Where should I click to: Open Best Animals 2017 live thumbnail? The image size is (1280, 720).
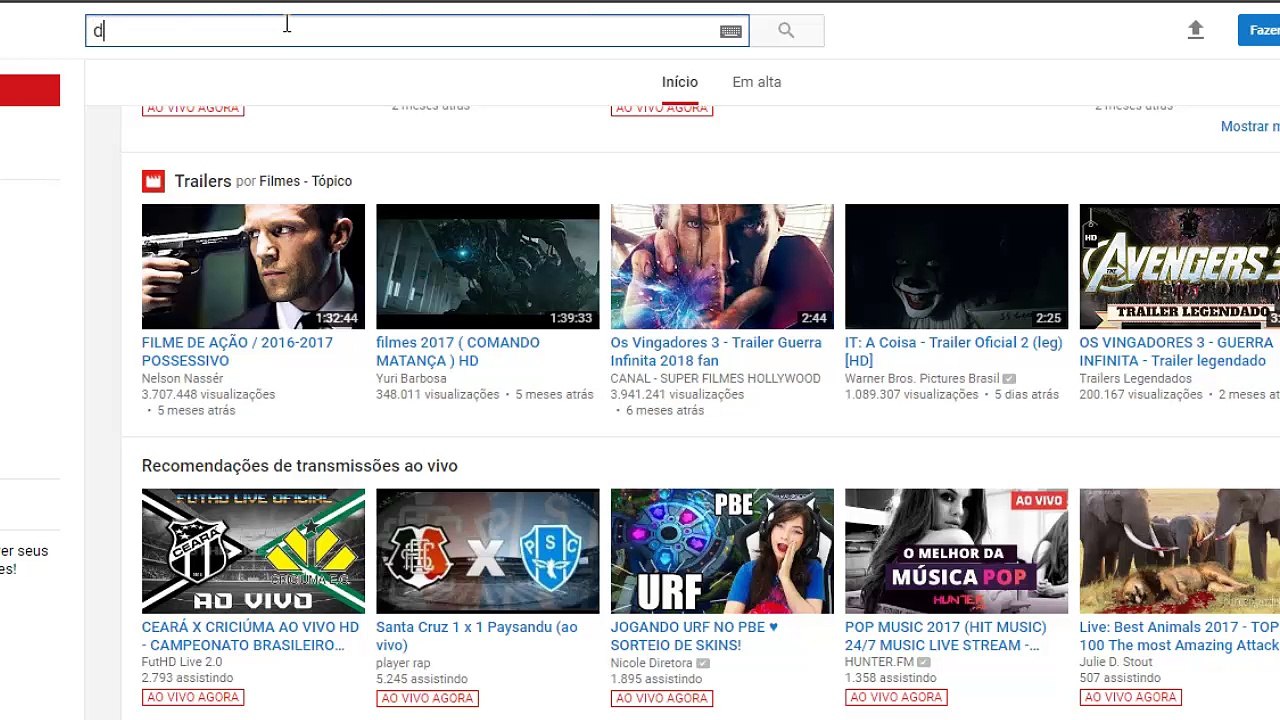click(1180, 551)
